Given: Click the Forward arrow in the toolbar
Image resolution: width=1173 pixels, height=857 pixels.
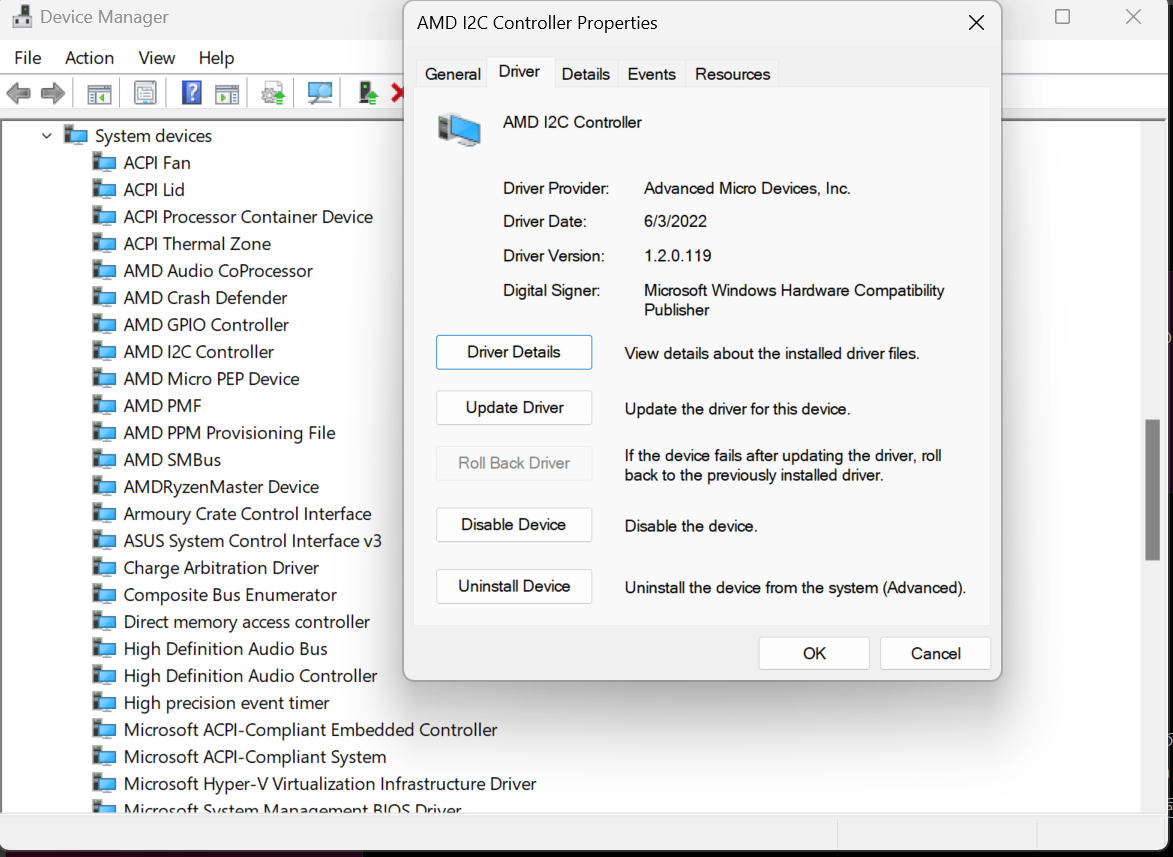Looking at the screenshot, I should [53, 94].
